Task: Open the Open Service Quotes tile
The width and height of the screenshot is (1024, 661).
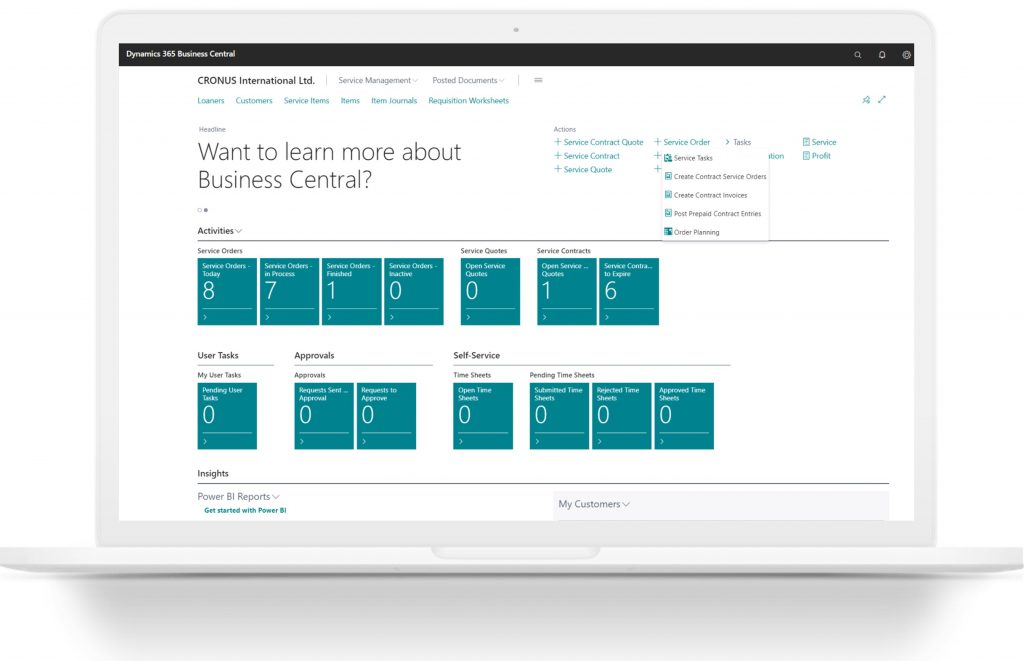Action: 490,291
